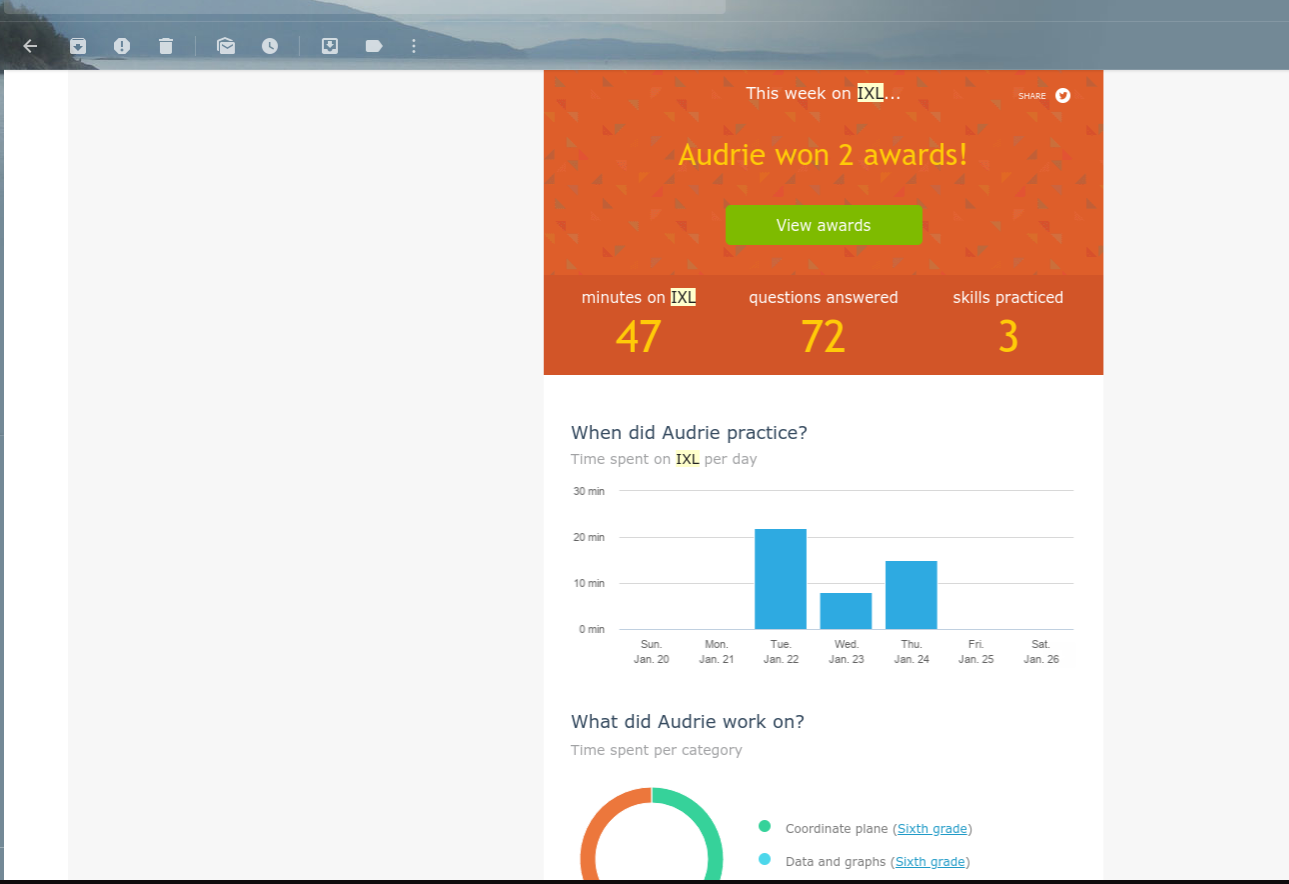This screenshot has width=1289, height=884.
Task: Go back to inbox with the back arrow
Action: 30,46
